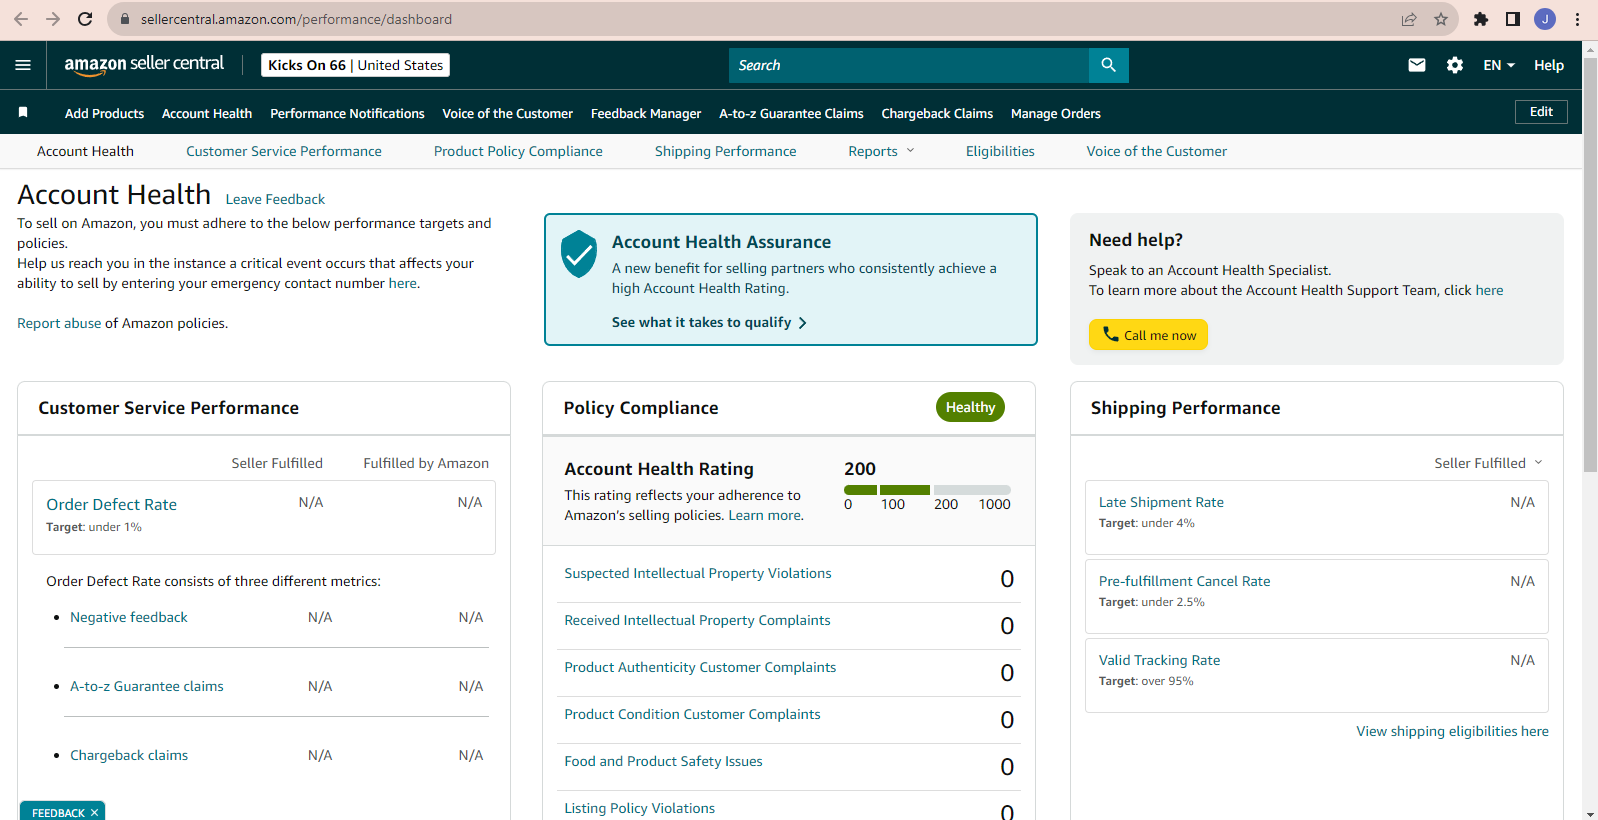Click the browser forward arrow
This screenshot has height=820, width=1598.
click(53, 19)
